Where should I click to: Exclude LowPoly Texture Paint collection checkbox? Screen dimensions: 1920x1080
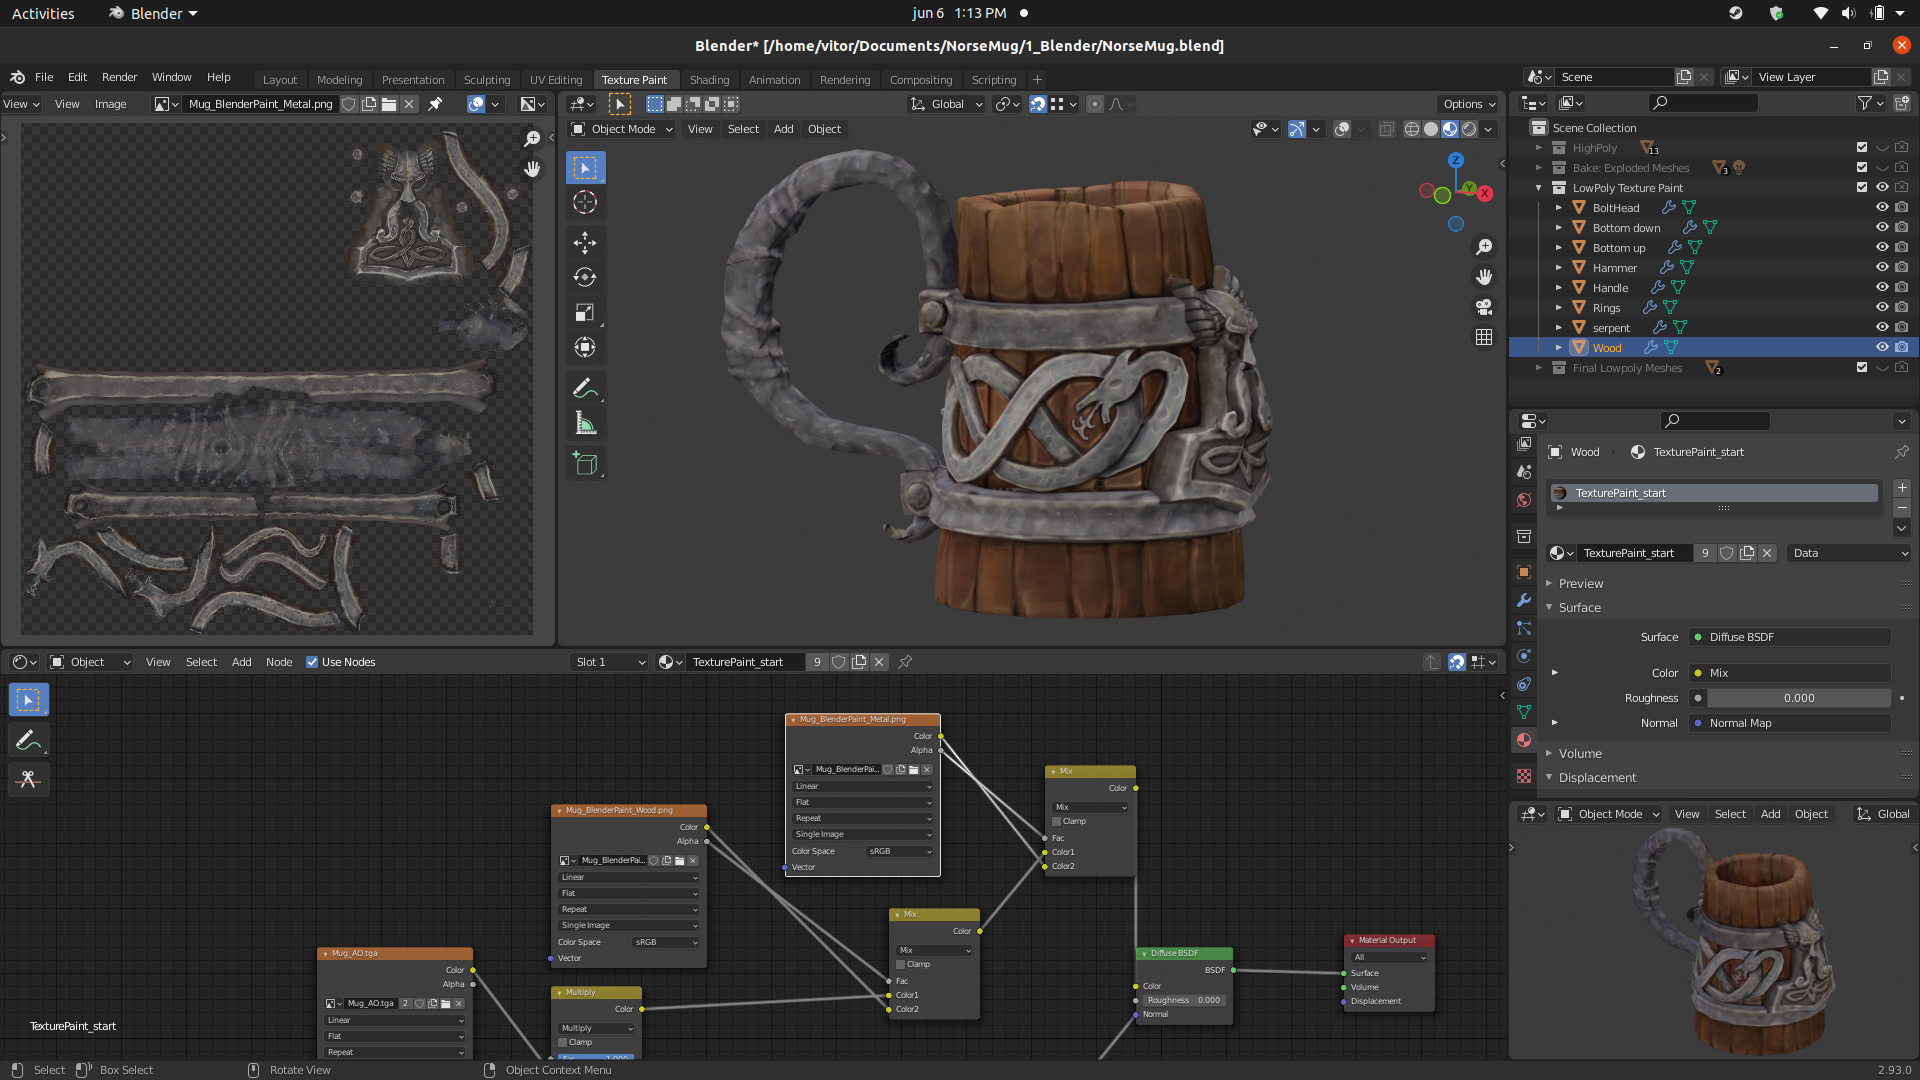(x=1862, y=188)
